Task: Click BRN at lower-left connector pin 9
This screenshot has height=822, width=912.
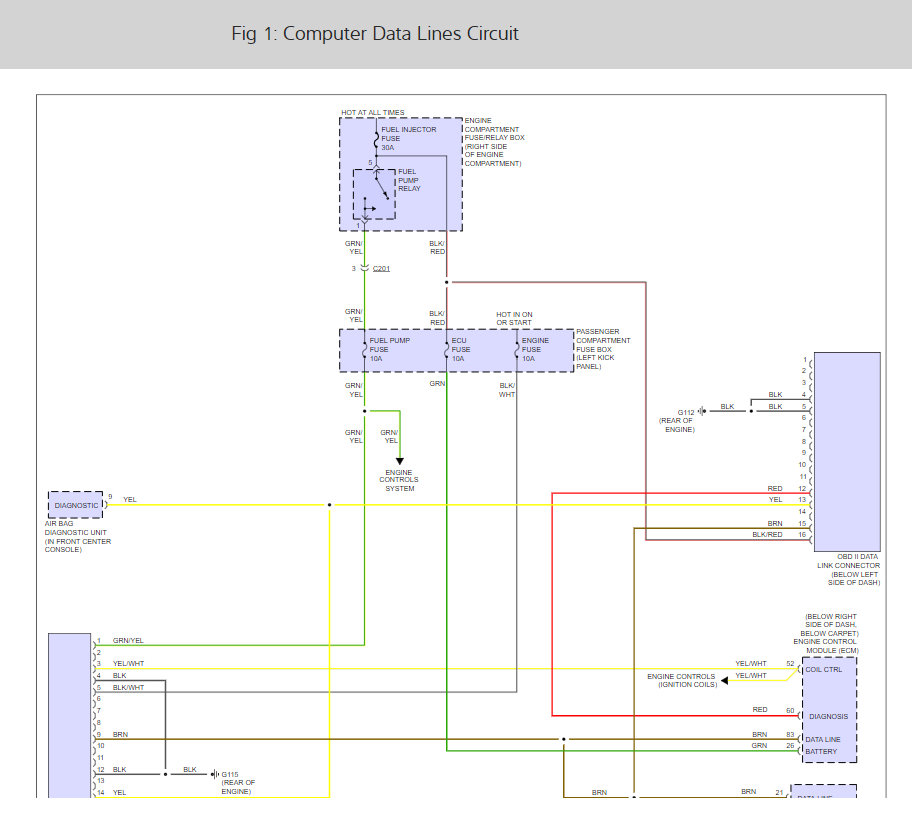Action: click(x=120, y=735)
